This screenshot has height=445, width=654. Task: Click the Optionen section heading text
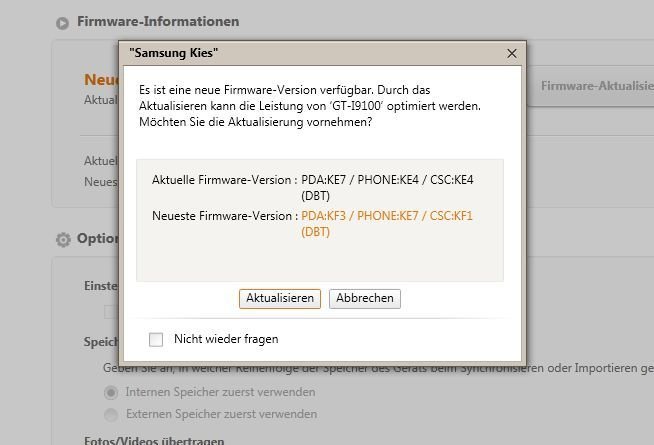tap(98, 239)
